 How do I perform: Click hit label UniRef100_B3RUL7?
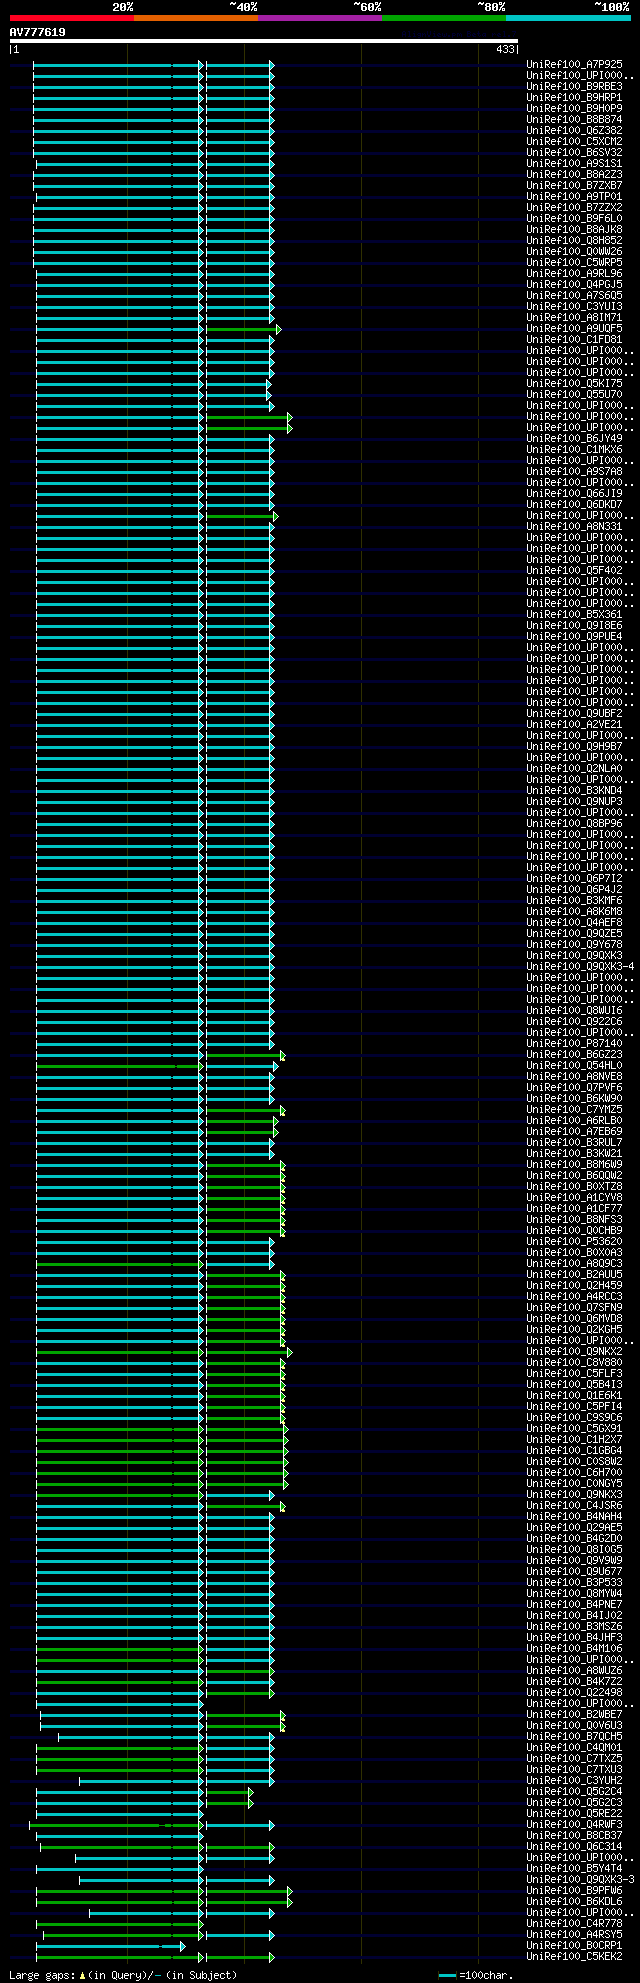tap(574, 1142)
